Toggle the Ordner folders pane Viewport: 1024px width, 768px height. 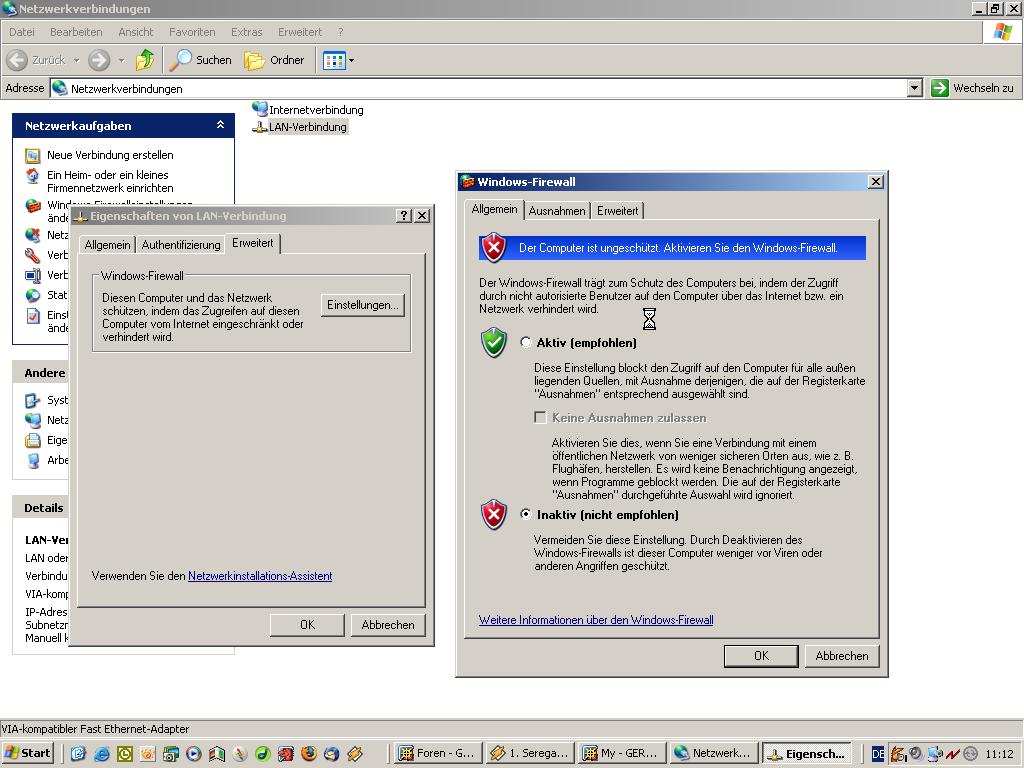(x=274, y=60)
